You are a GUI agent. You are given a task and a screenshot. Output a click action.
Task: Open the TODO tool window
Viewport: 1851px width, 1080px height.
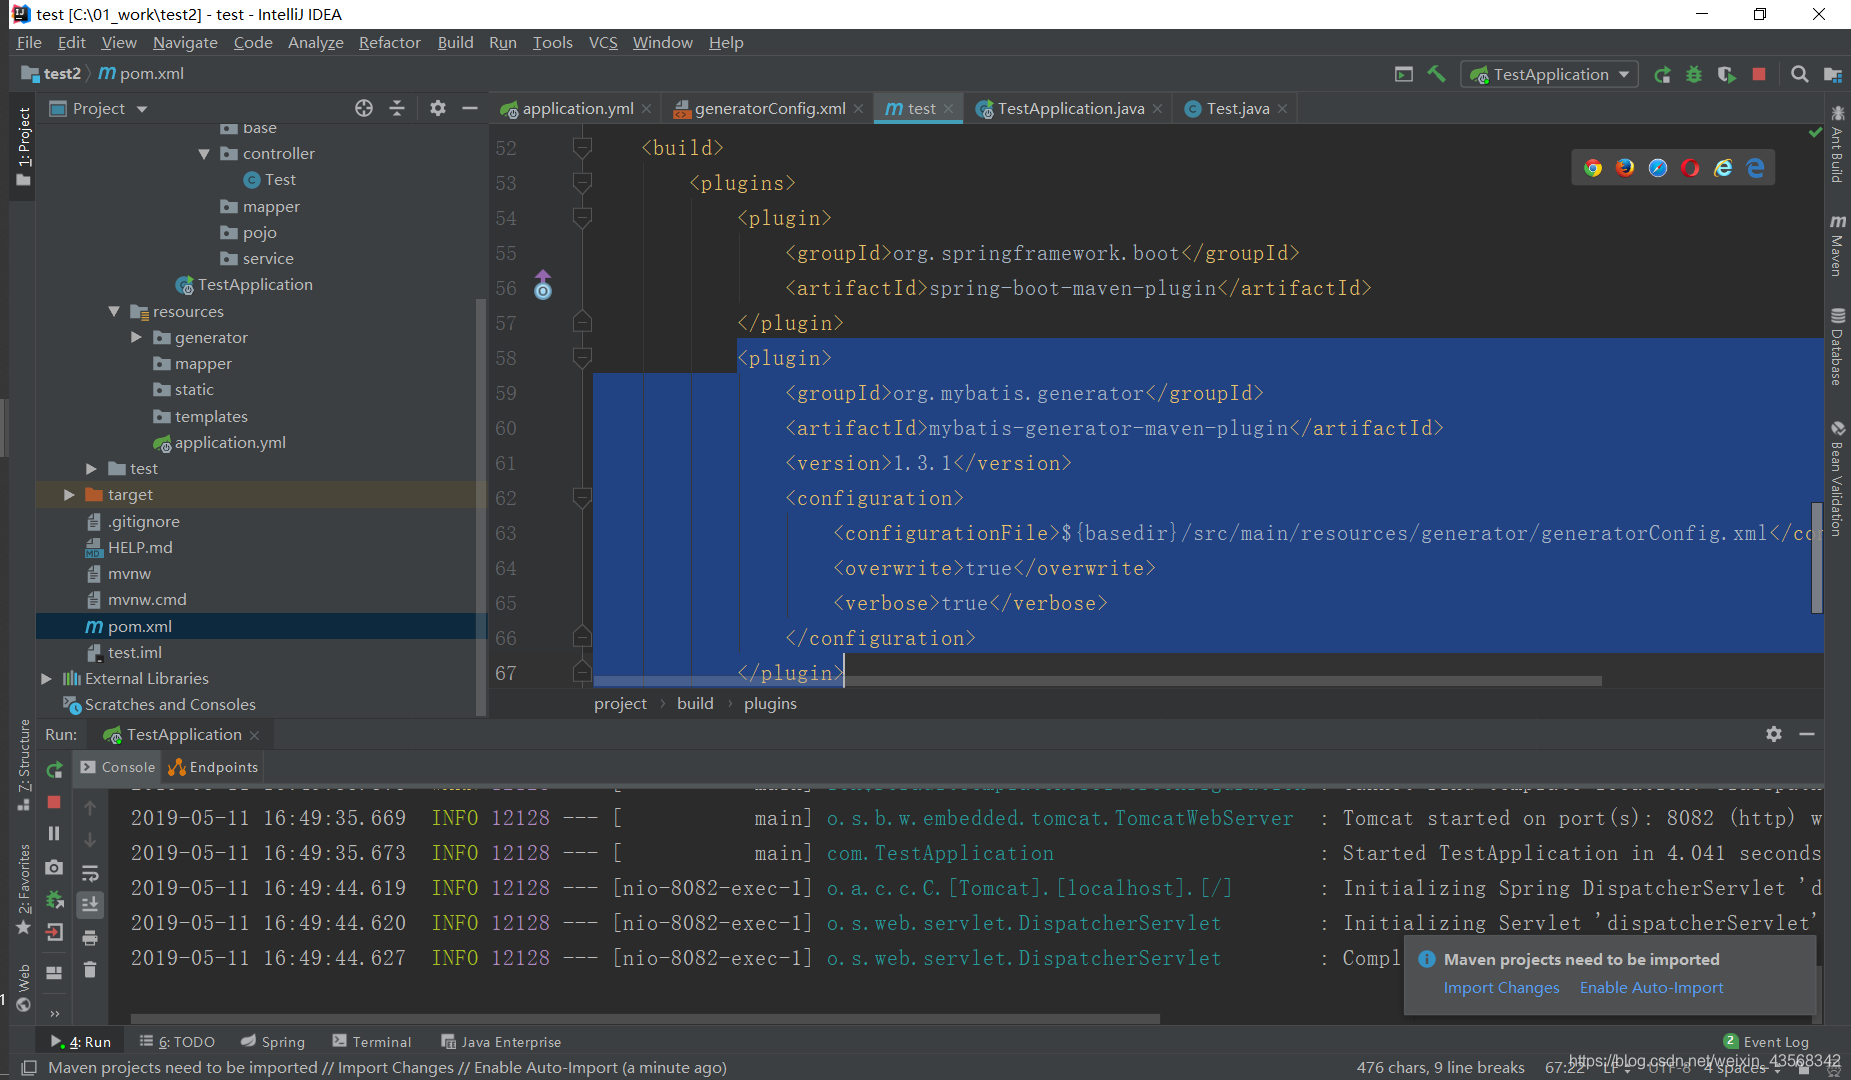177,1042
